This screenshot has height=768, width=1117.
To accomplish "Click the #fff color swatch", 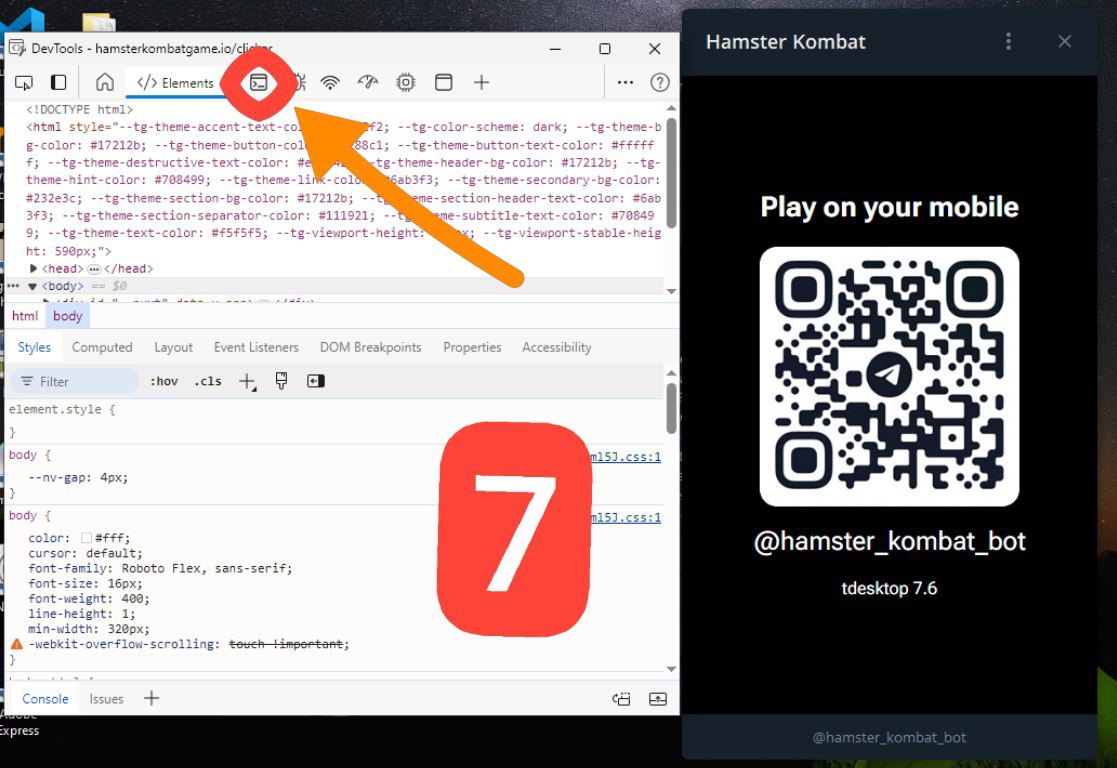I will pyautogui.click(x=86, y=538).
